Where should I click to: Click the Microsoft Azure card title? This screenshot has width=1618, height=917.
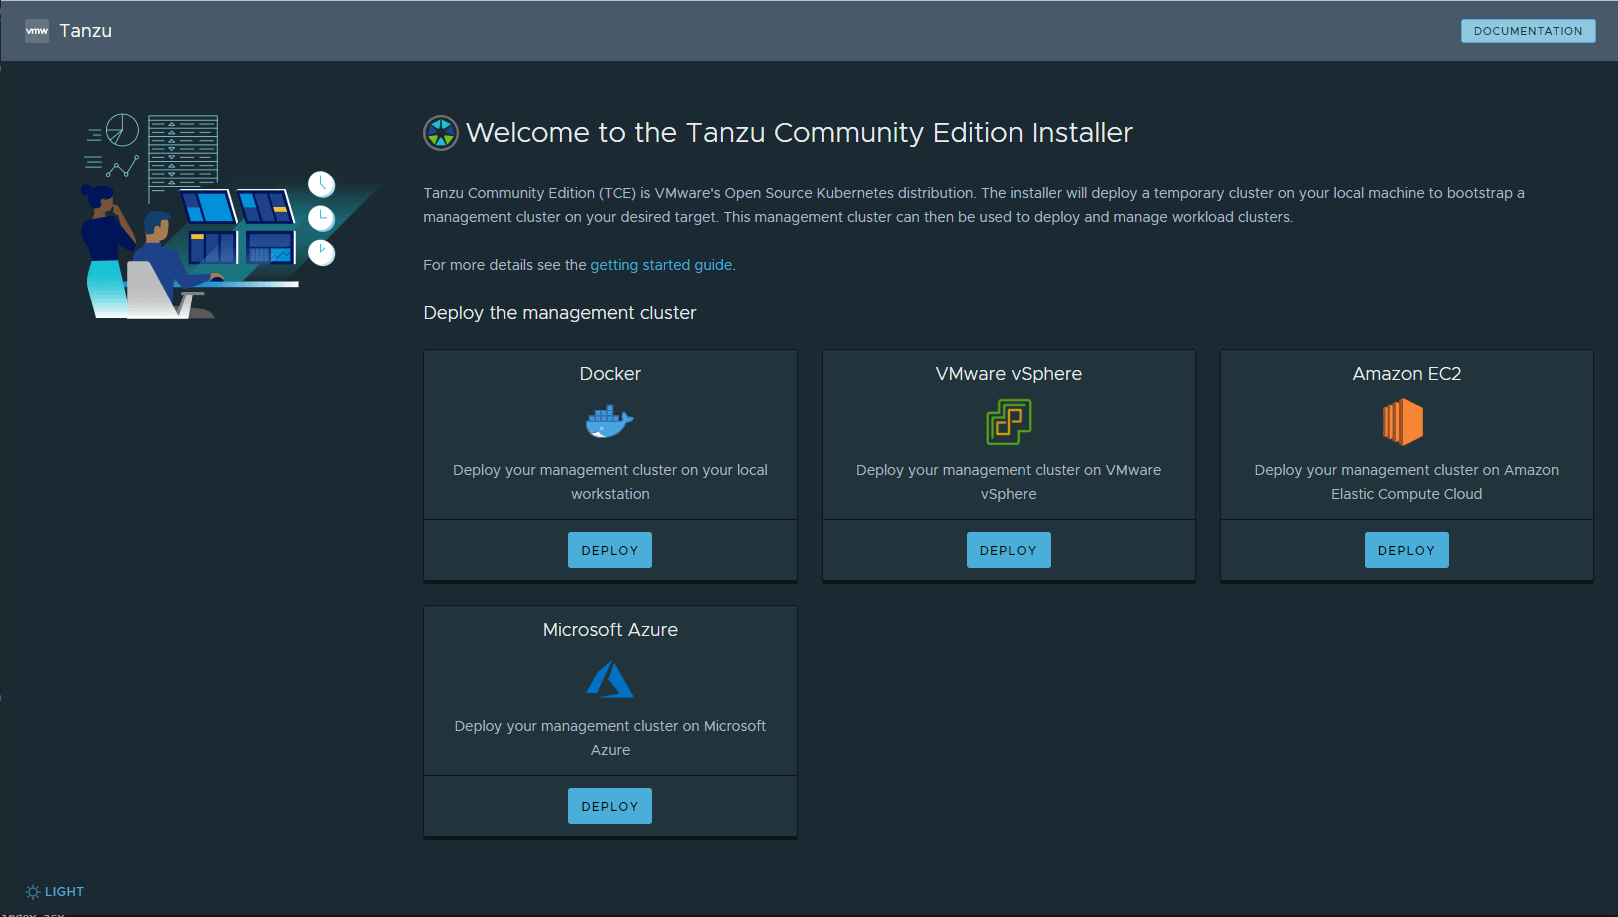610,629
